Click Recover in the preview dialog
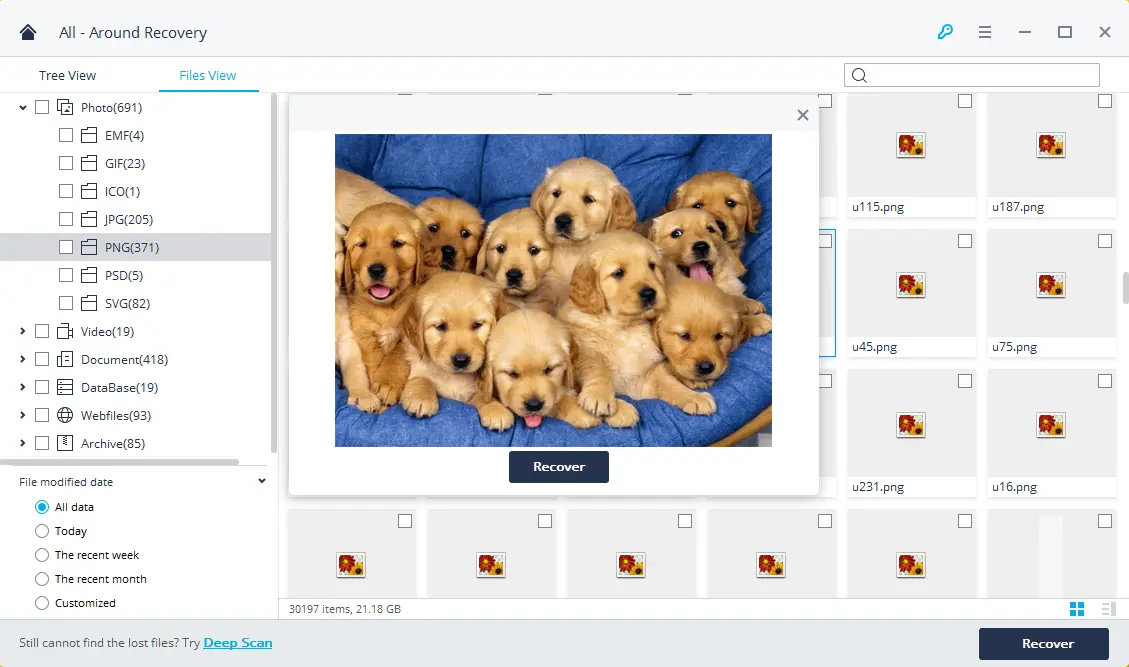The image size is (1129, 667). (x=558, y=466)
